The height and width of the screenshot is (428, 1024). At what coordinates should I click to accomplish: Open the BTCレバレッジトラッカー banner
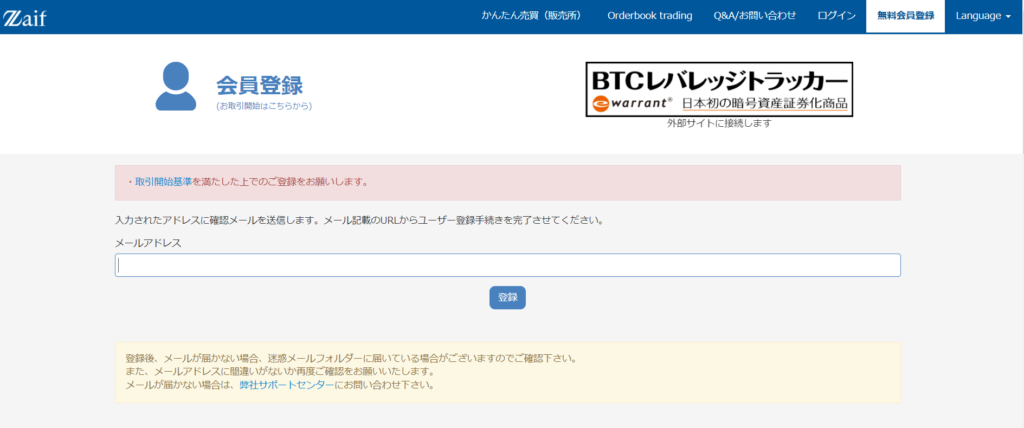point(719,90)
